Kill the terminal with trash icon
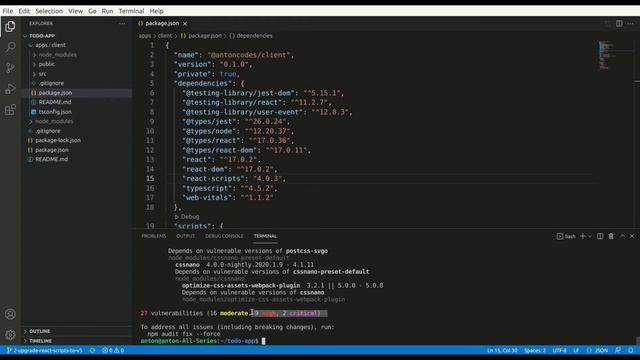 coord(611,236)
